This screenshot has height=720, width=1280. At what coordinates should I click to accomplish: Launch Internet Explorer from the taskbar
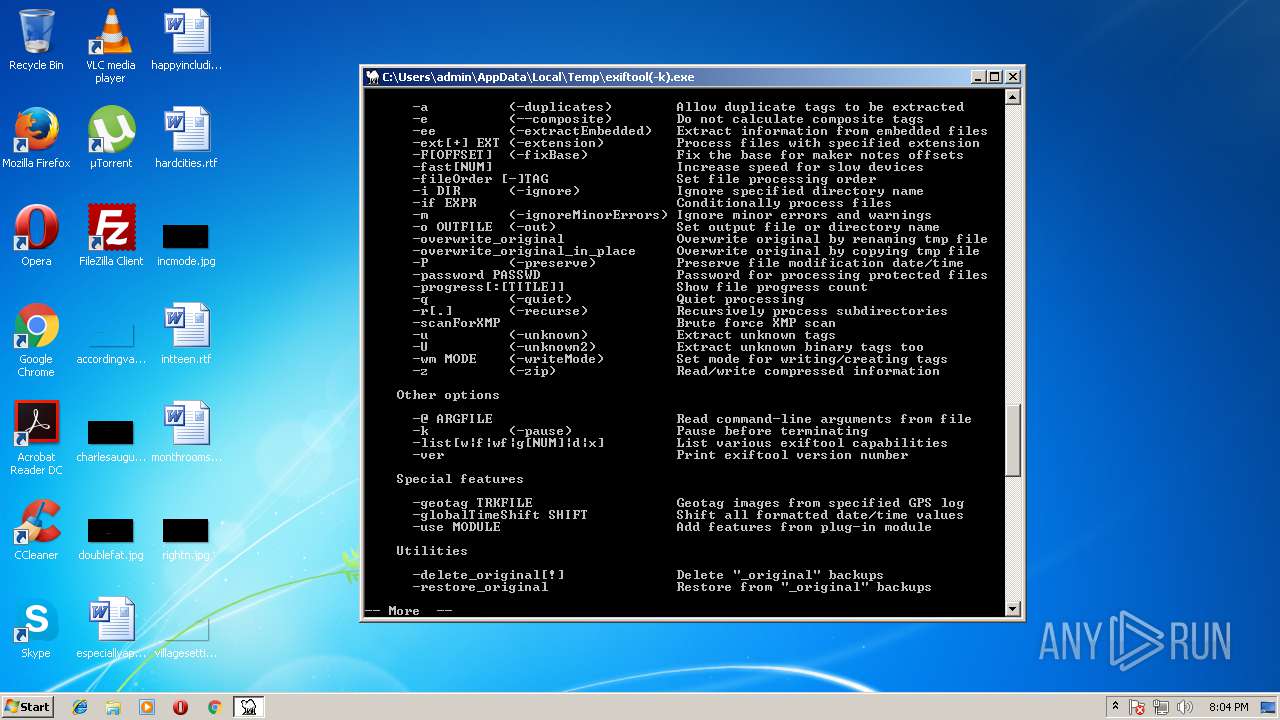tap(80, 707)
